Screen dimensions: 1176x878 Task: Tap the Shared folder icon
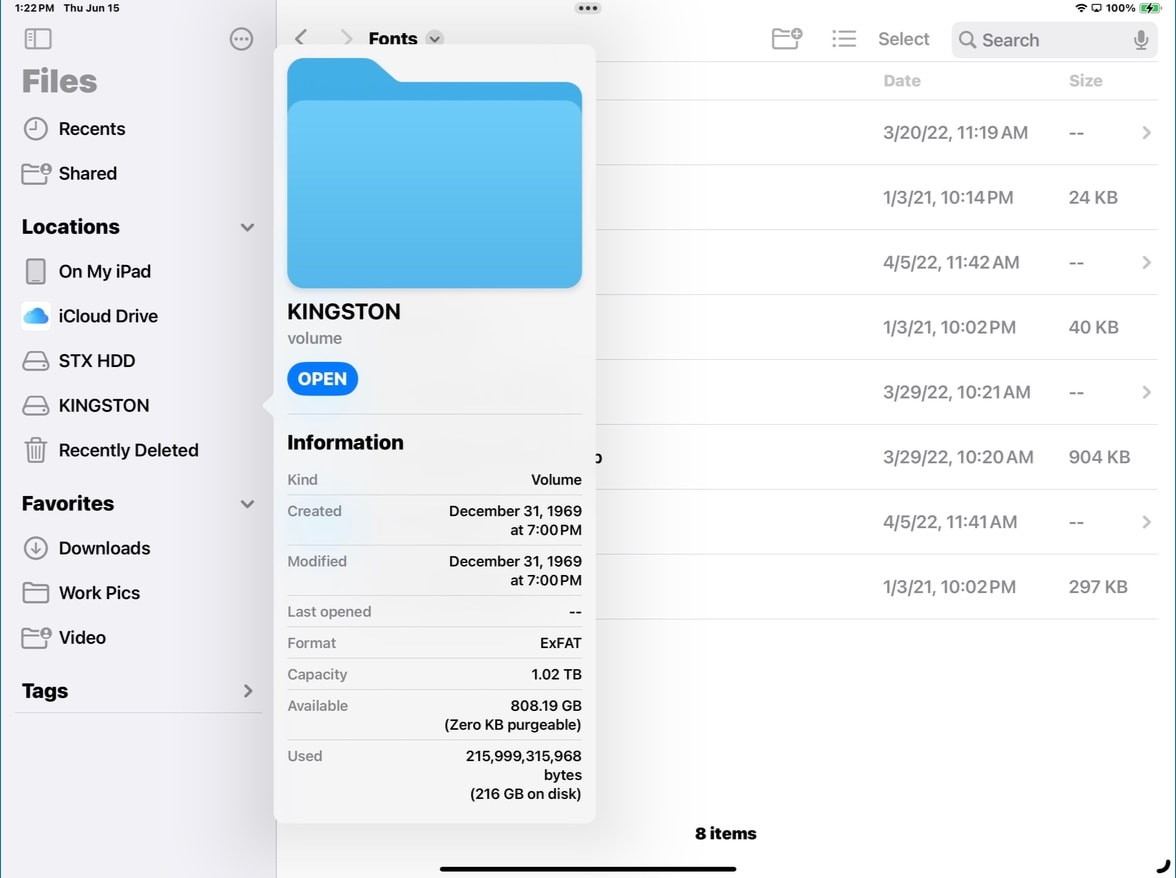point(36,173)
